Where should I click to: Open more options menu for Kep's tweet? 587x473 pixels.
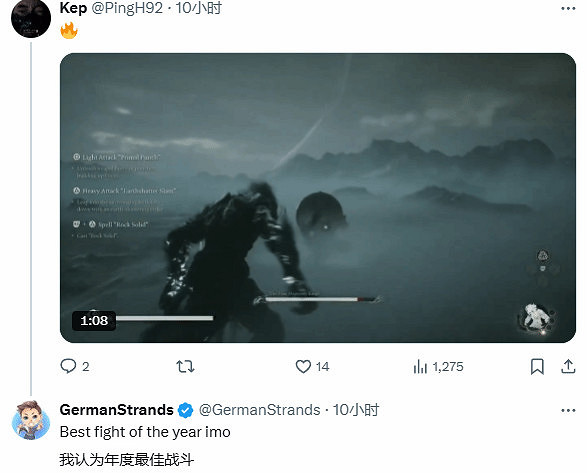click(x=568, y=9)
